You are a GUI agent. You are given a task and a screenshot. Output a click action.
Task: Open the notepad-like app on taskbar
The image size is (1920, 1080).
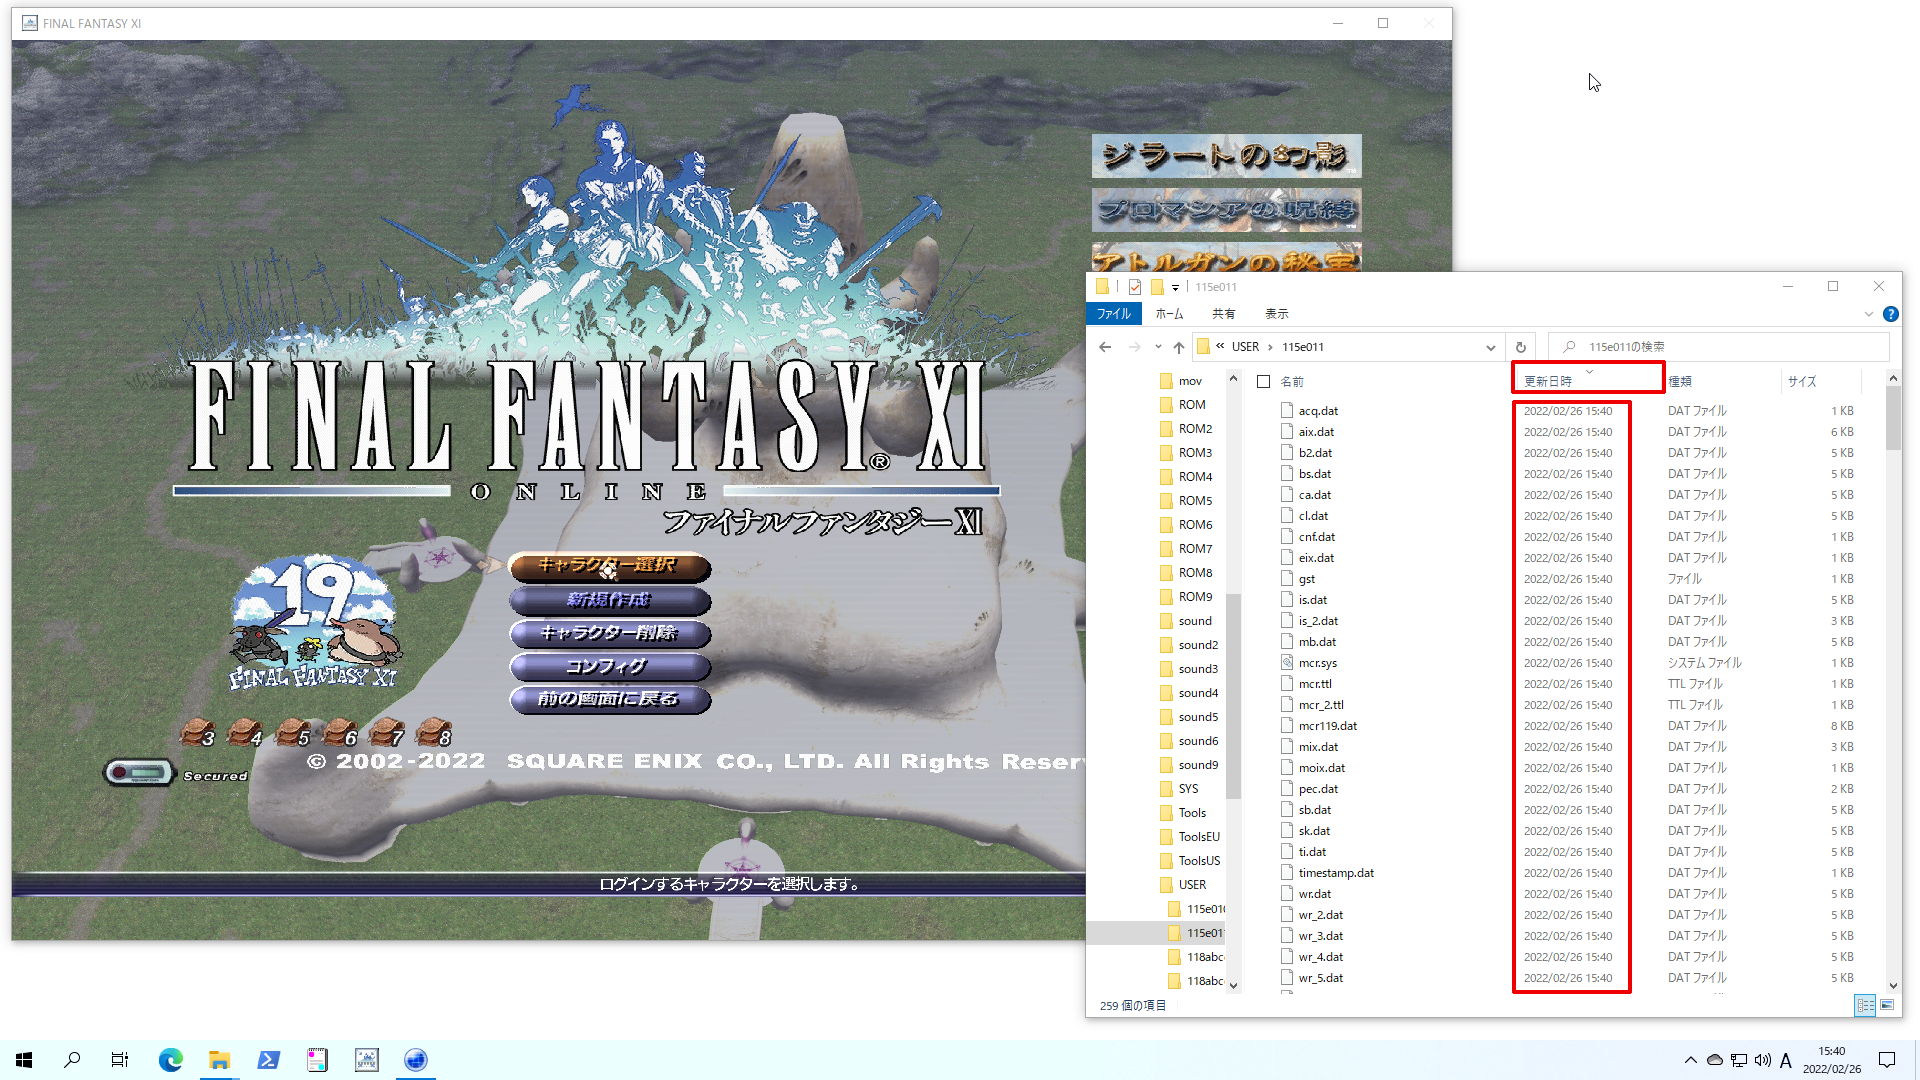click(x=318, y=1060)
